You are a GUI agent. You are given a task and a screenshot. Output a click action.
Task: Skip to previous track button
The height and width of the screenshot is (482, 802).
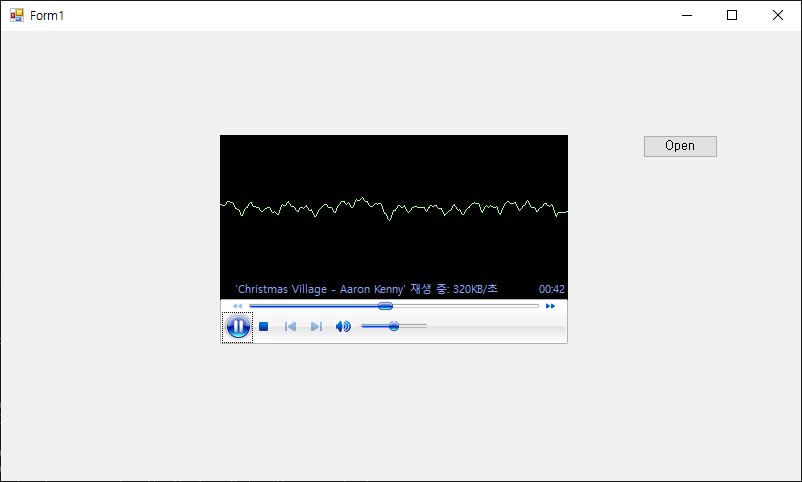click(290, 326)
